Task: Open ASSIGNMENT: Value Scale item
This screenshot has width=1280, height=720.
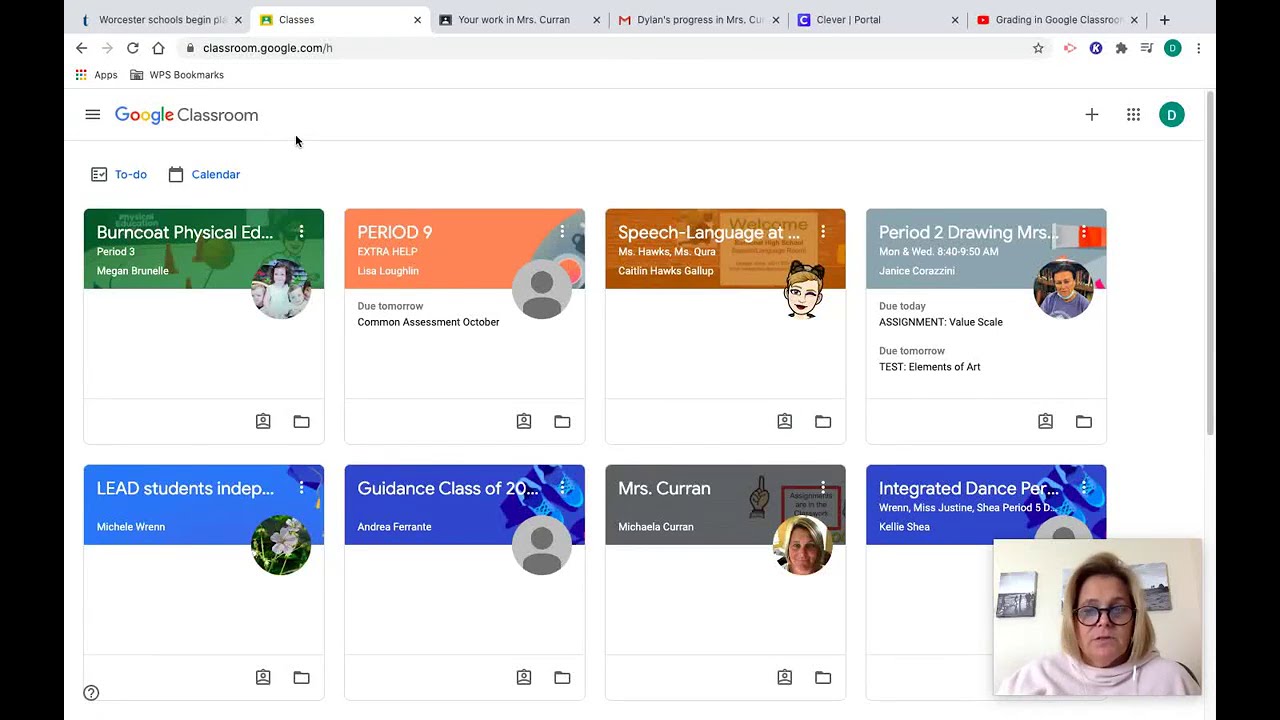Action: (941, 322)
